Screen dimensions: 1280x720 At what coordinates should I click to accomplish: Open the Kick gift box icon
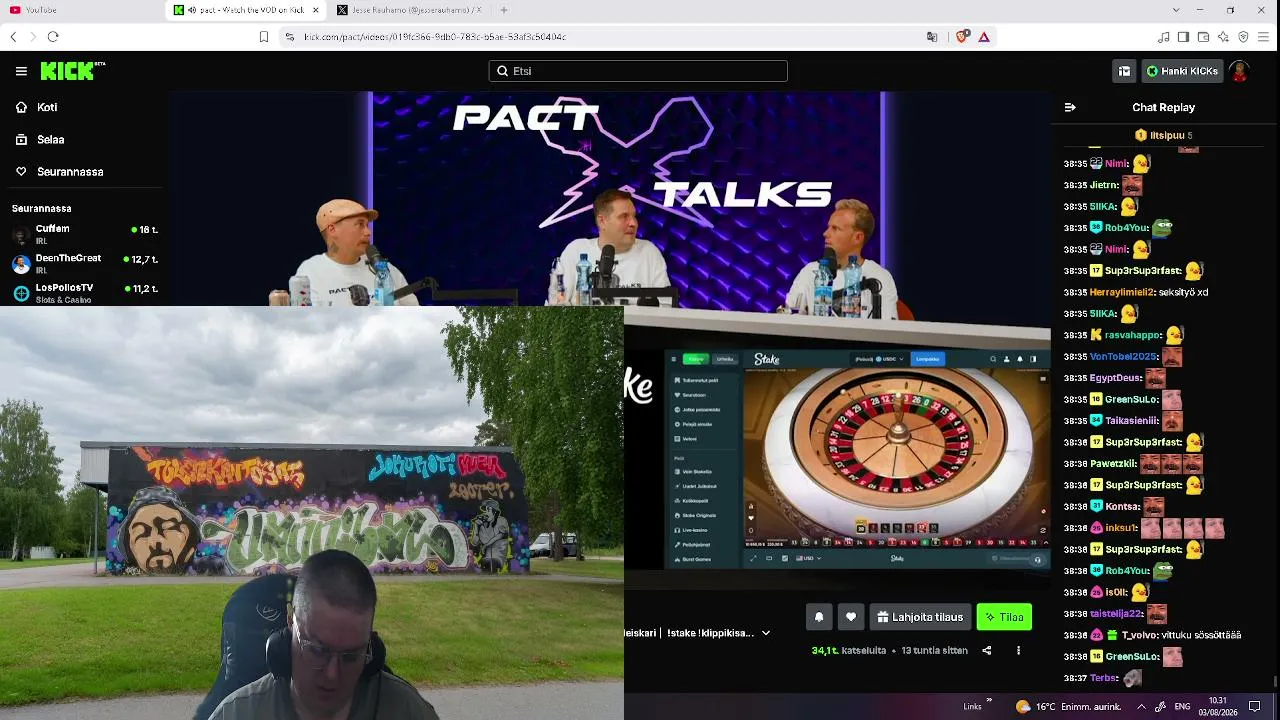(1124, 71)
